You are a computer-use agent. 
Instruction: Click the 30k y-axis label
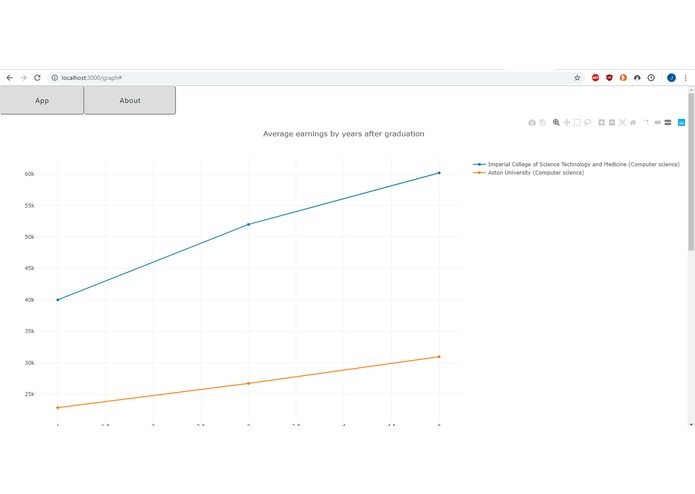[29, 363]
